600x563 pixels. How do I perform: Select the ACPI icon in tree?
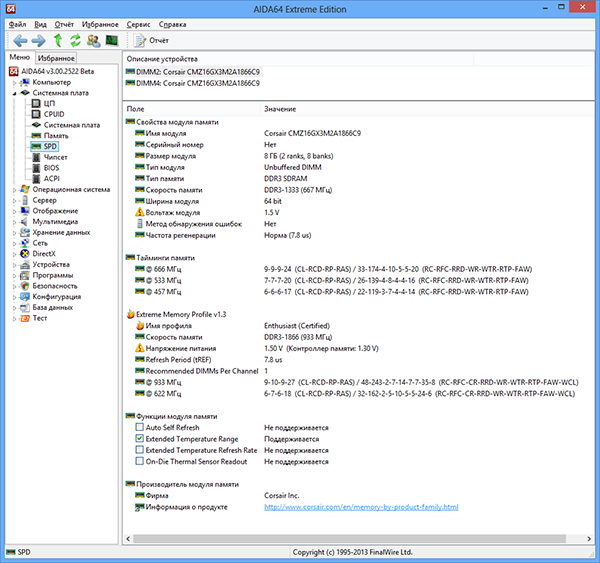36,178
